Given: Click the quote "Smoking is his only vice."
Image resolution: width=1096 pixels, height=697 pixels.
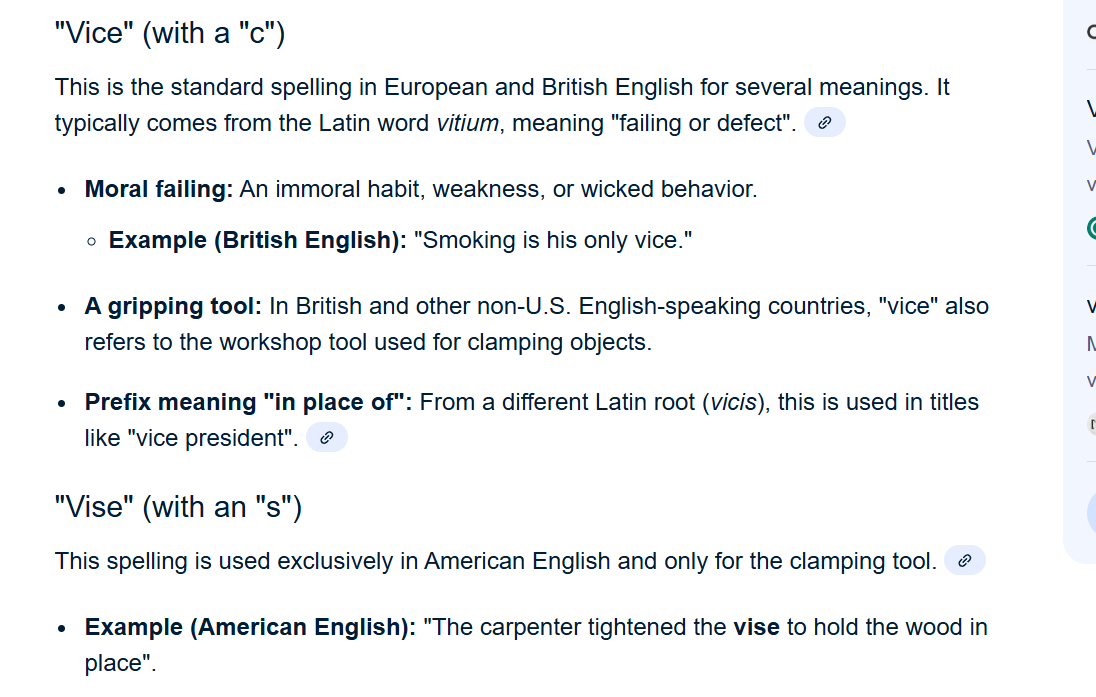Looking at the screenshot, I should (x=553, y=240).
